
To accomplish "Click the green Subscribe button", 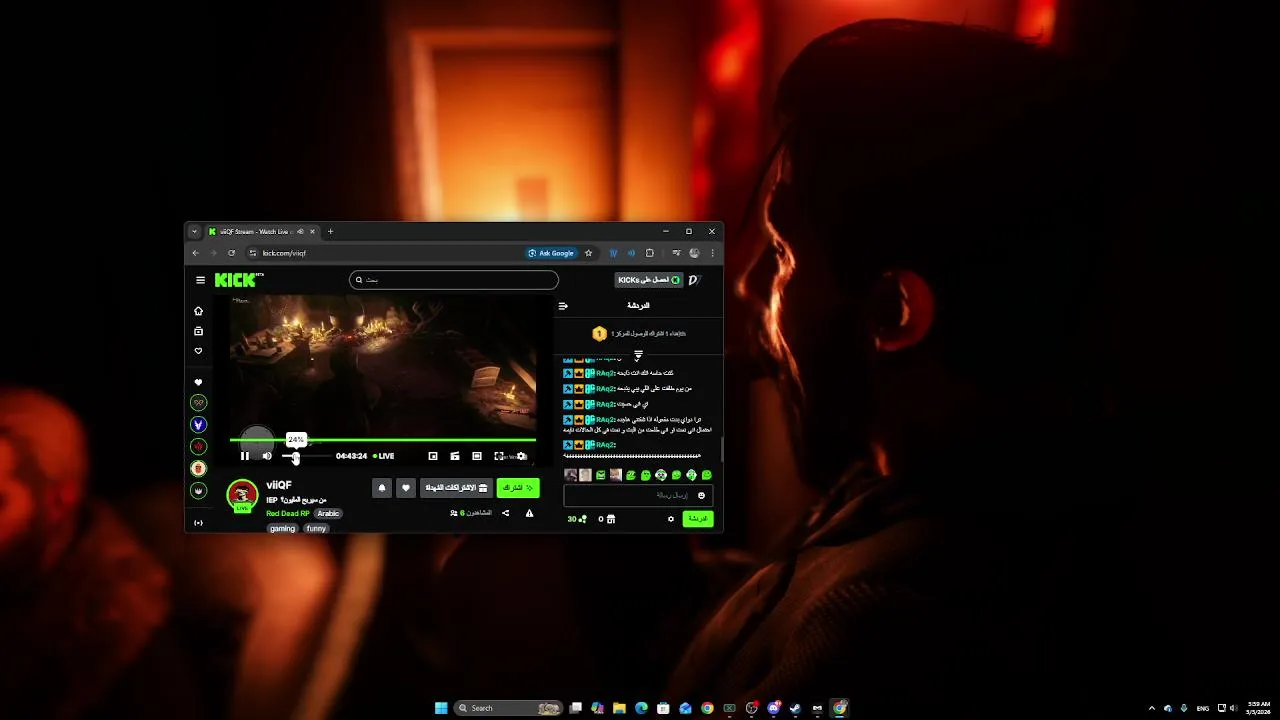I will [x=518, y=488].
